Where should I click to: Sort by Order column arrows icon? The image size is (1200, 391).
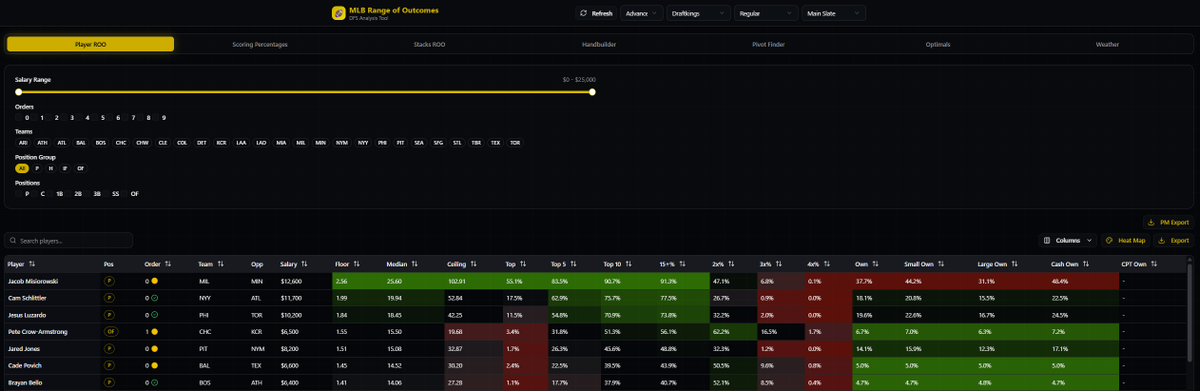click(x=168, y=264)
